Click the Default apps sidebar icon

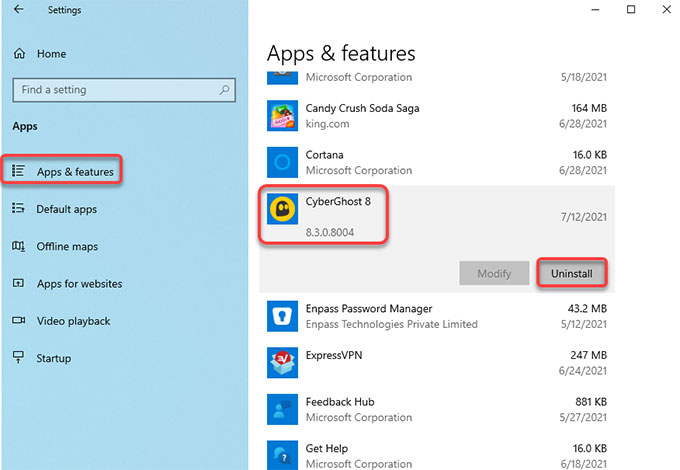[x=18, y=208]
